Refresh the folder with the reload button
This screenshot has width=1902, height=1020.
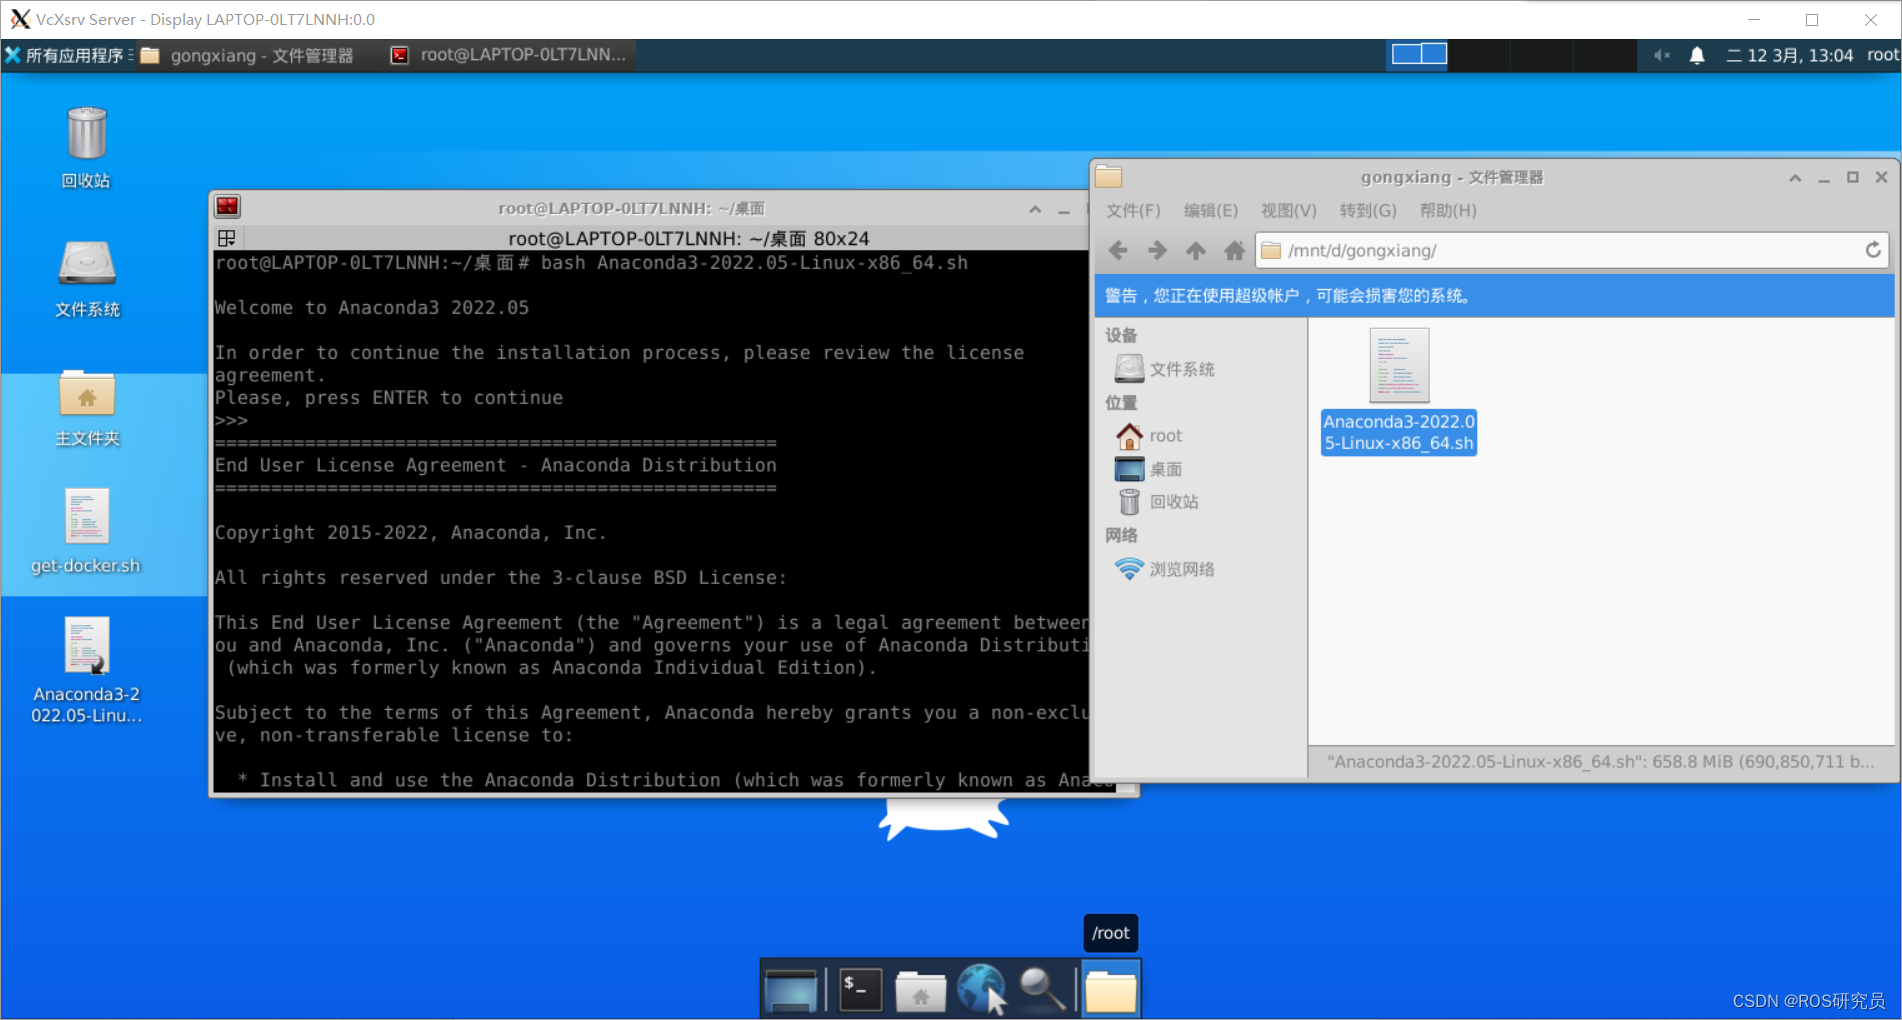pos(1873,250)
